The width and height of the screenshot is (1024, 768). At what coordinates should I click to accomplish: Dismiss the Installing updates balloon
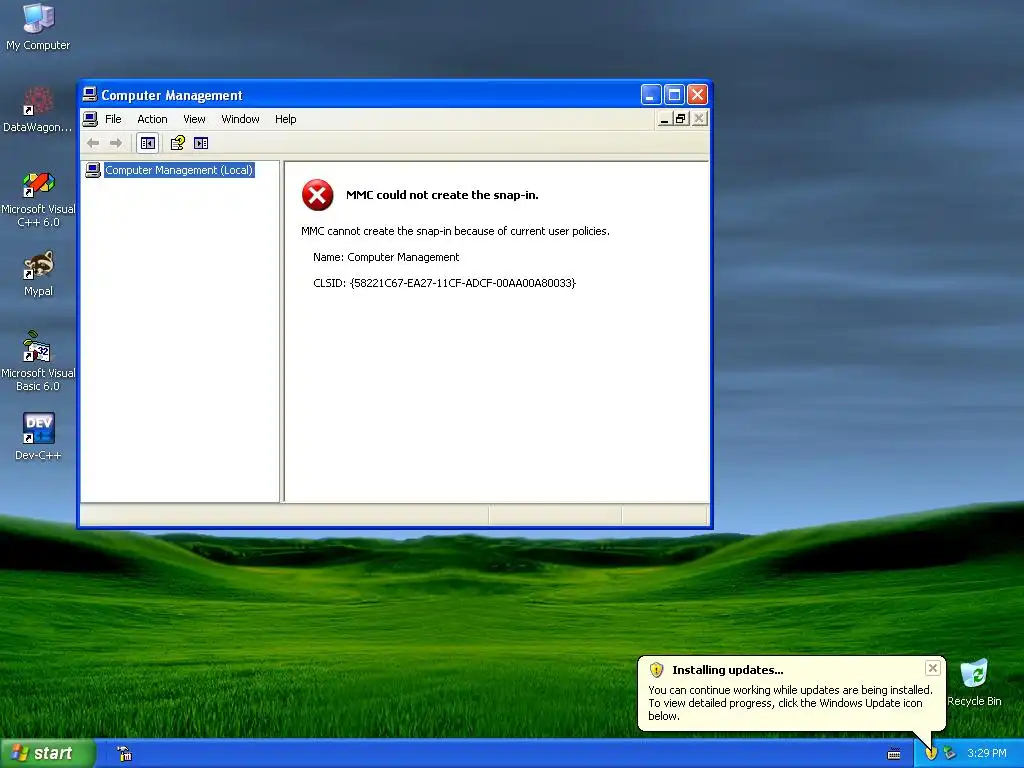click(933, 667)
